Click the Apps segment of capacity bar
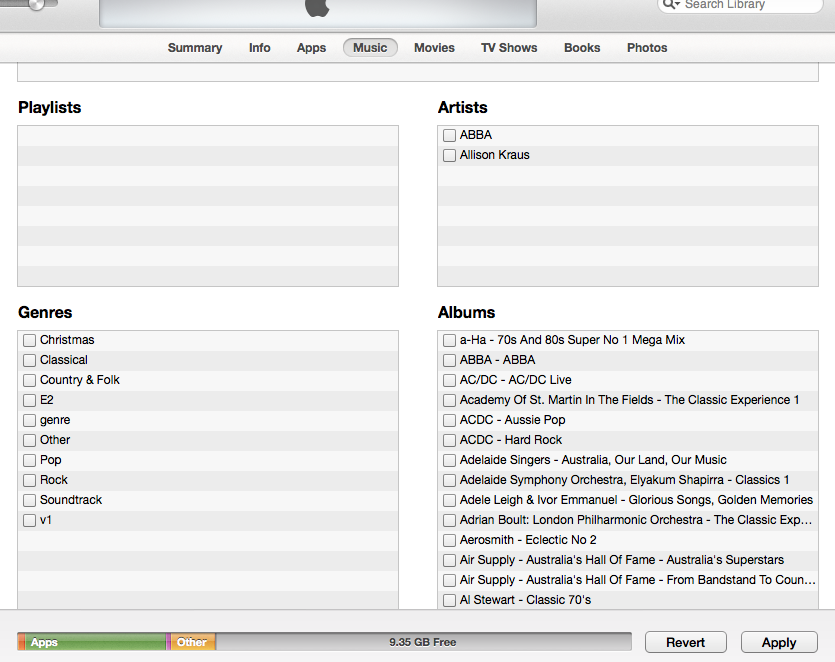Screen dimensions: 835x662 [x=95, y=642]
